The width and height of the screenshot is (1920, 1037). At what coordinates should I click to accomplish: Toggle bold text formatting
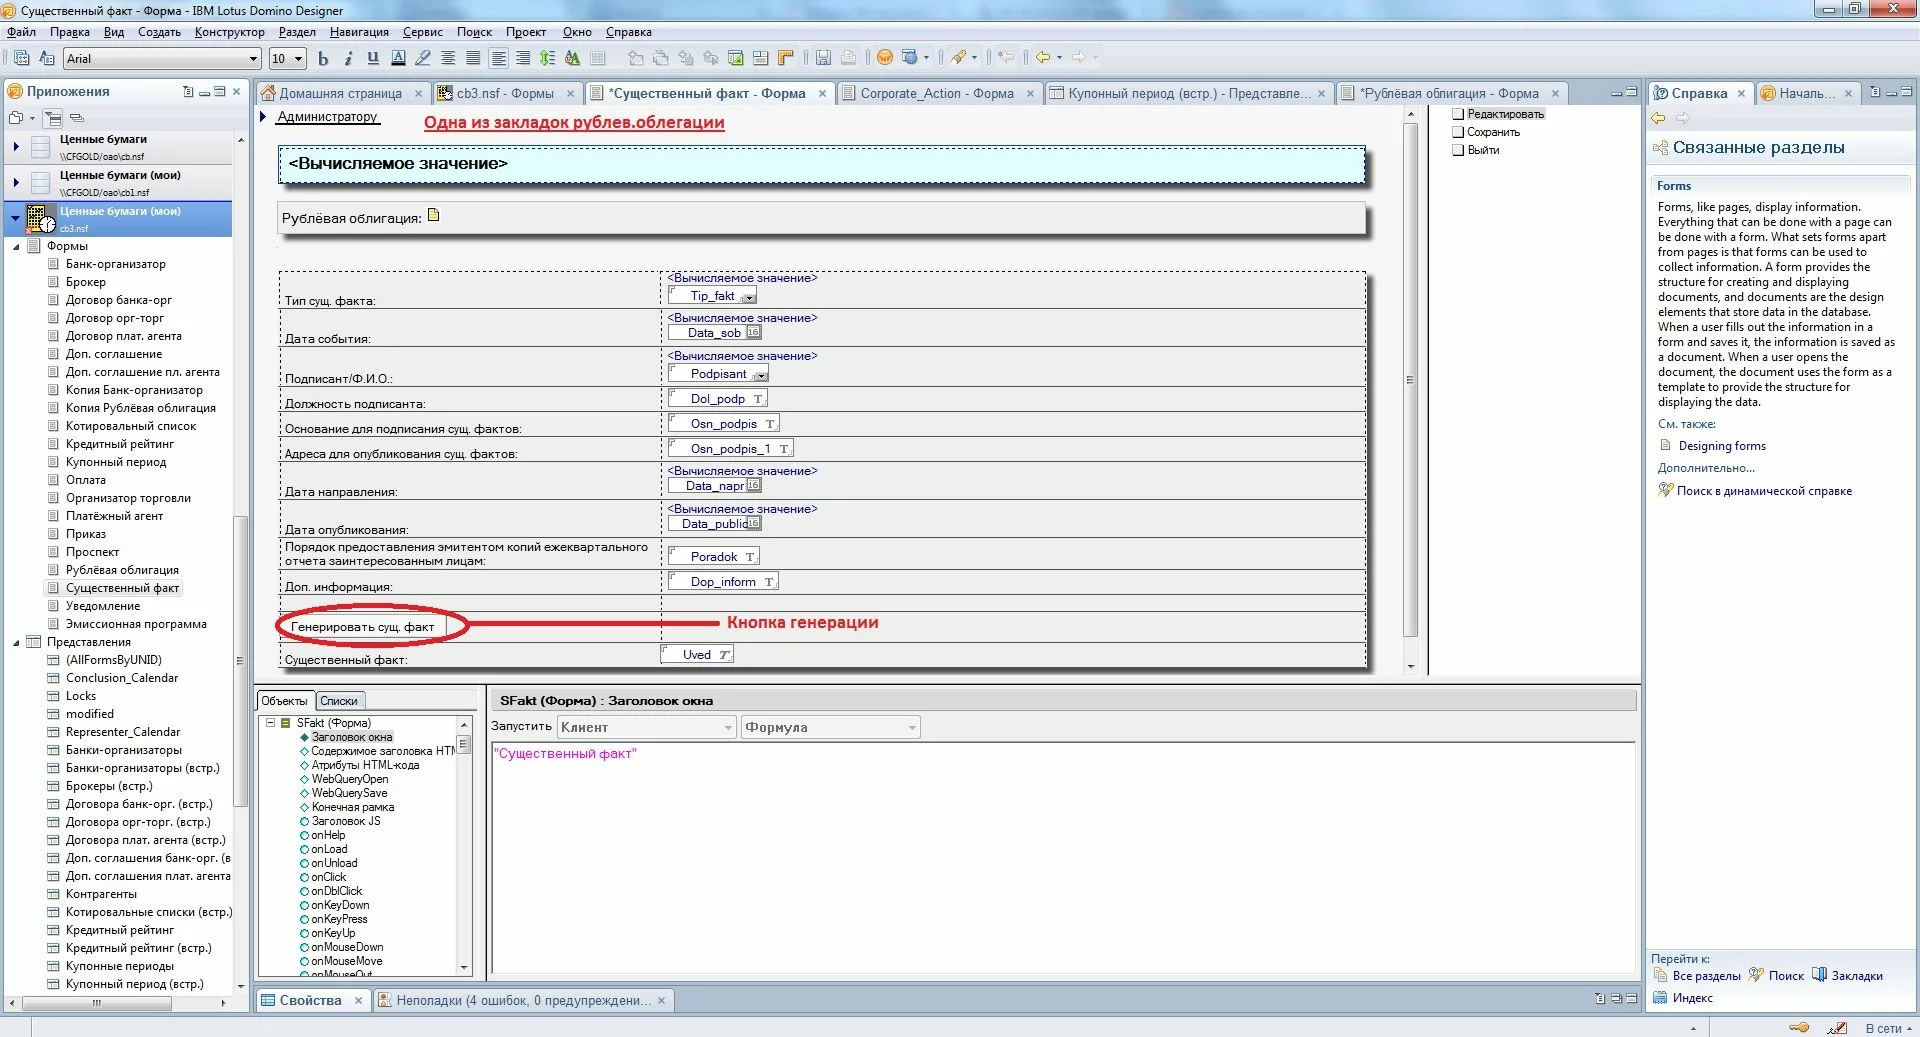point(322,59)
